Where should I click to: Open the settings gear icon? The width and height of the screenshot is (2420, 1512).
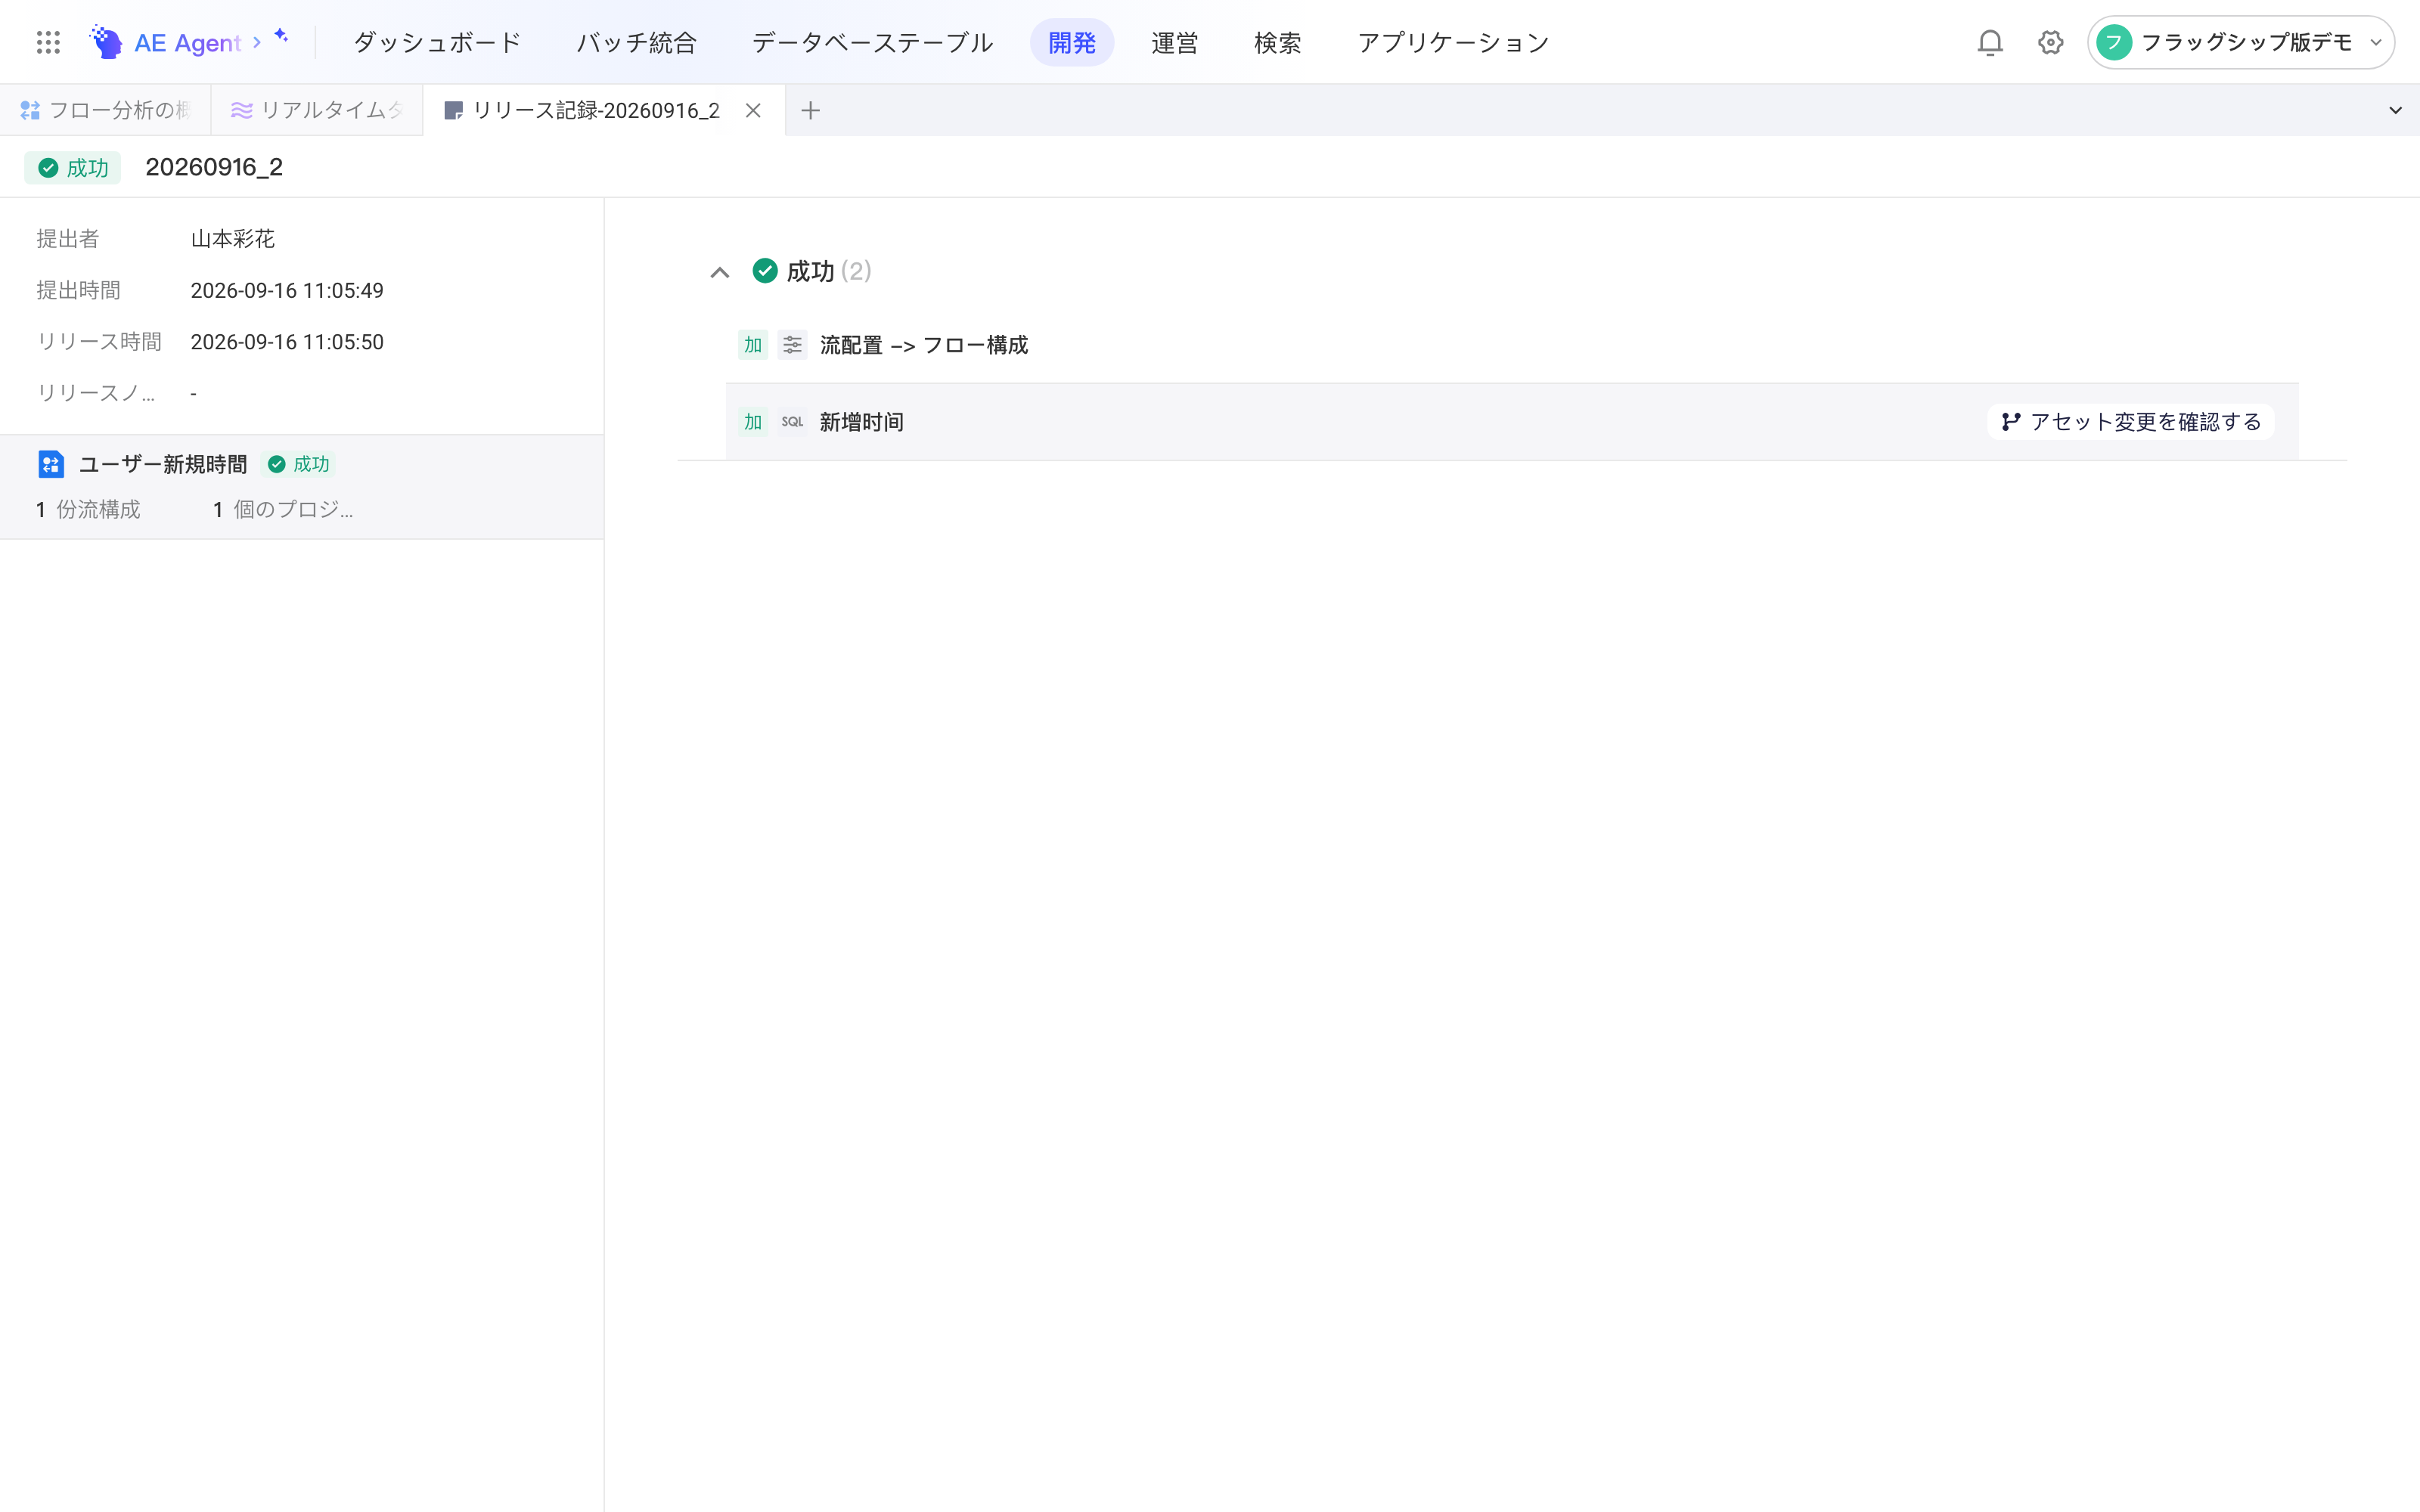[2051, 42]
